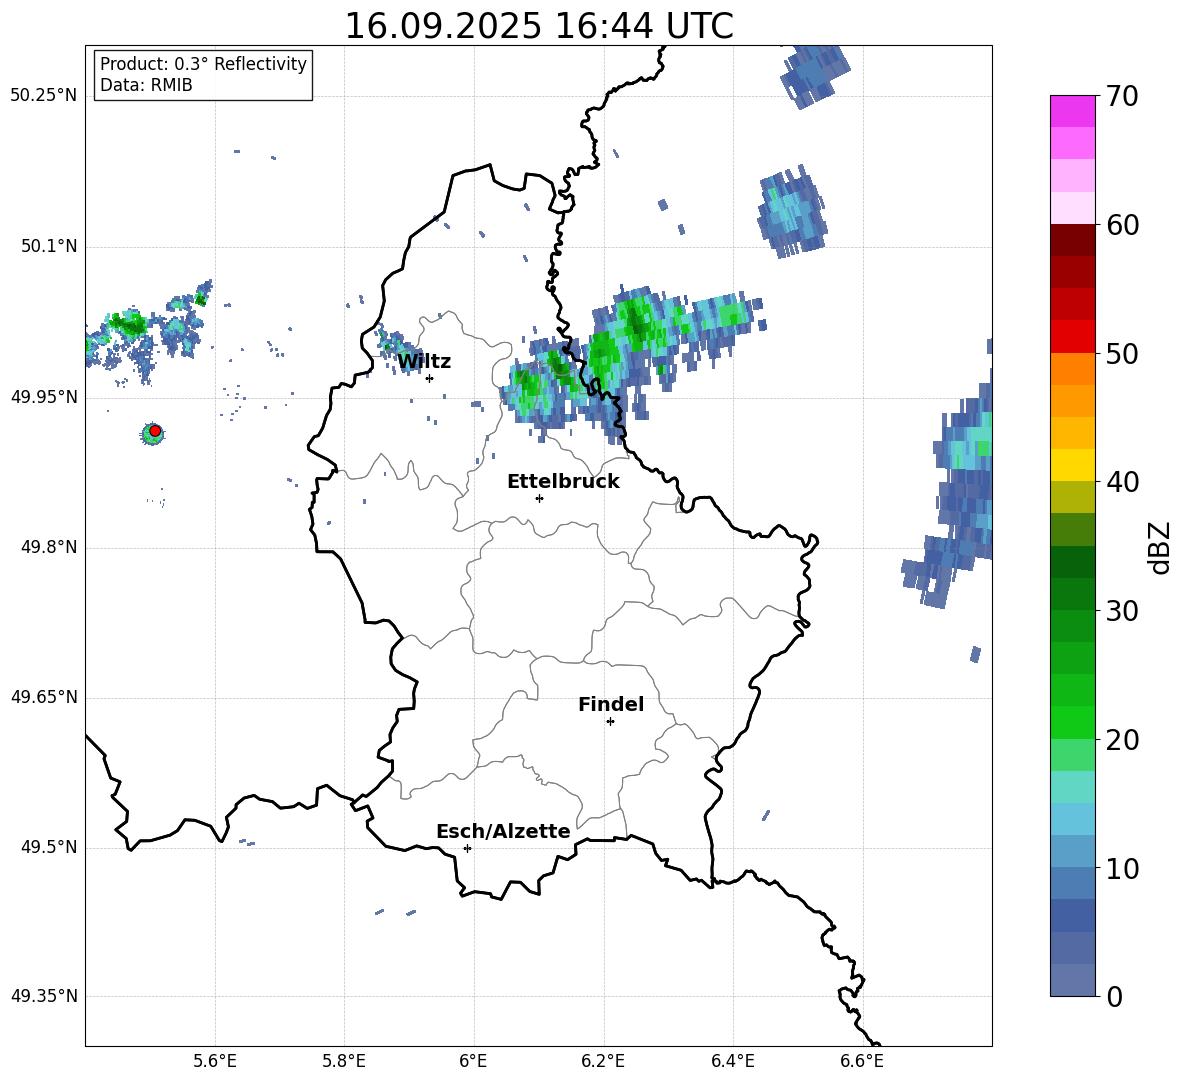Click the 30 colorbar tick label

coord(1122,611)
